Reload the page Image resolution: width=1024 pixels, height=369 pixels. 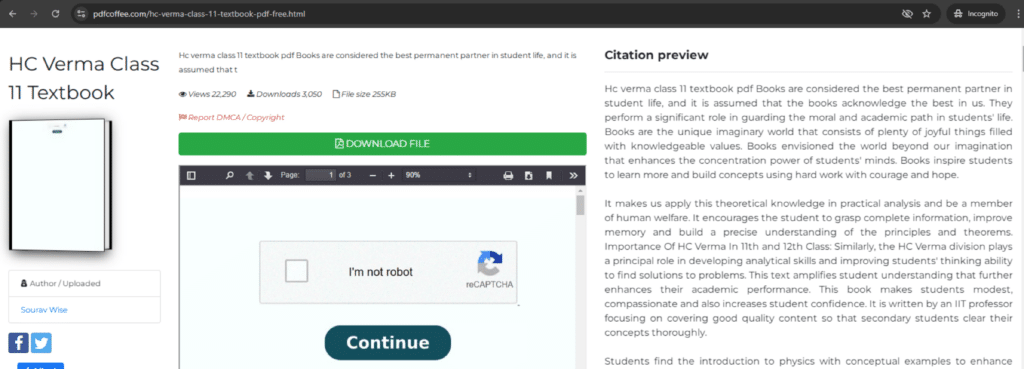56,13
